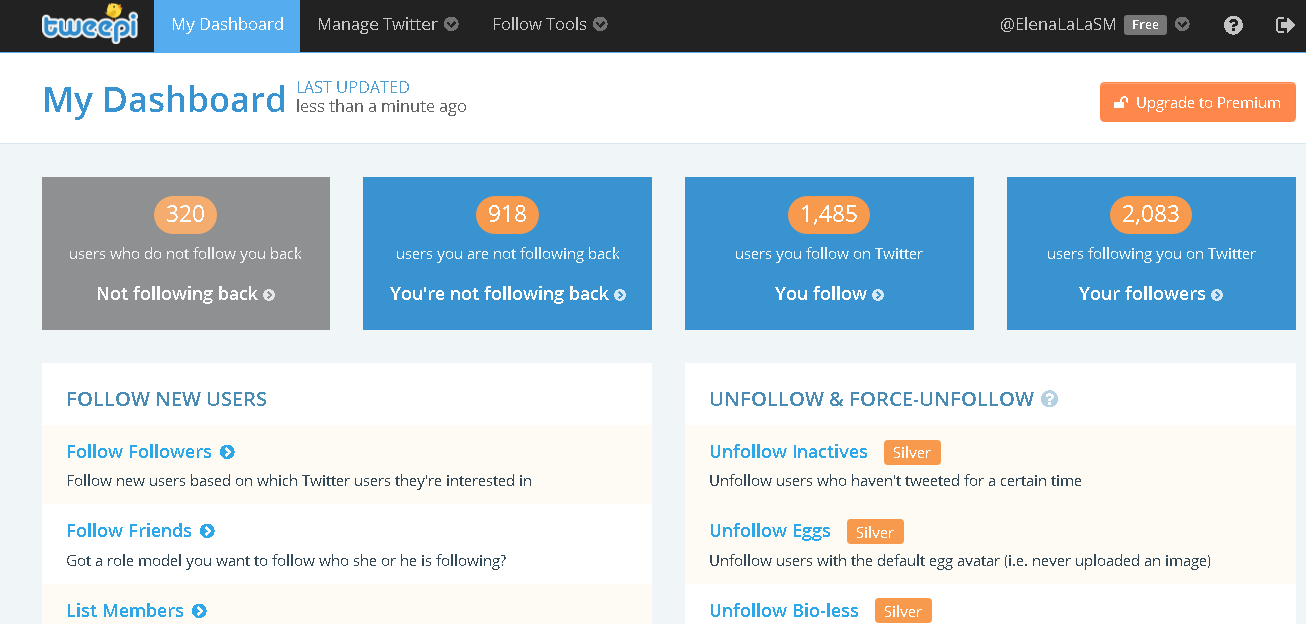Image resolution: width=1306 pixels, height=624 pixels.
Task: Open the help question mark icon
Action: coord(1233,25)
